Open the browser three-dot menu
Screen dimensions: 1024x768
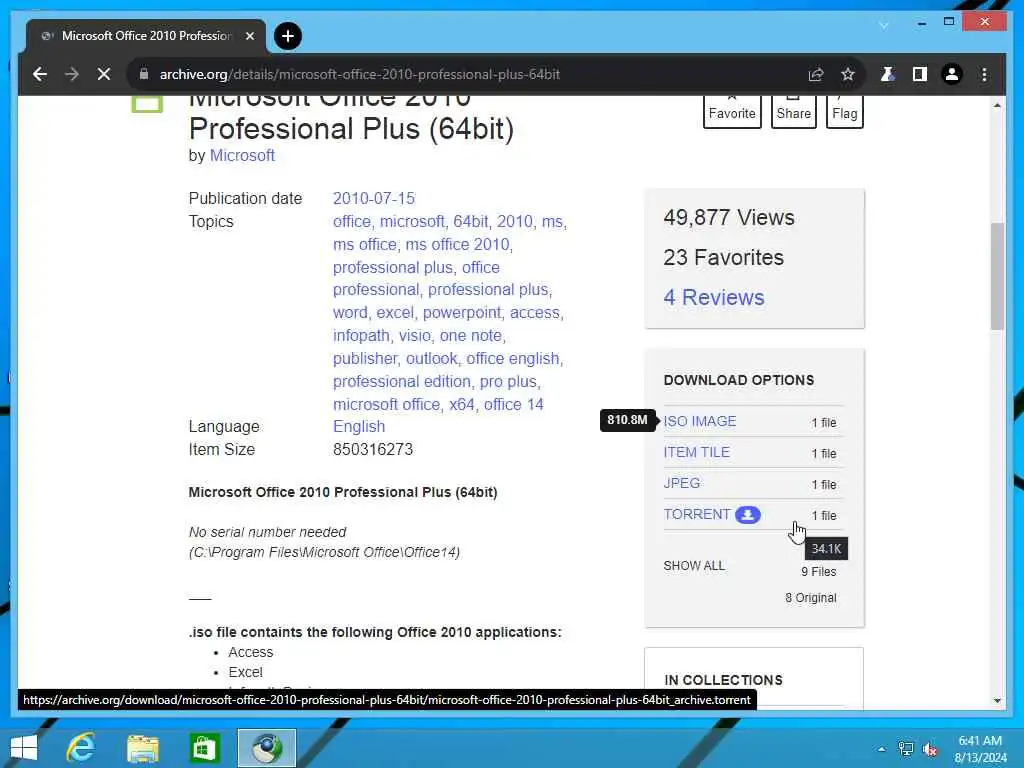point(984,74)
